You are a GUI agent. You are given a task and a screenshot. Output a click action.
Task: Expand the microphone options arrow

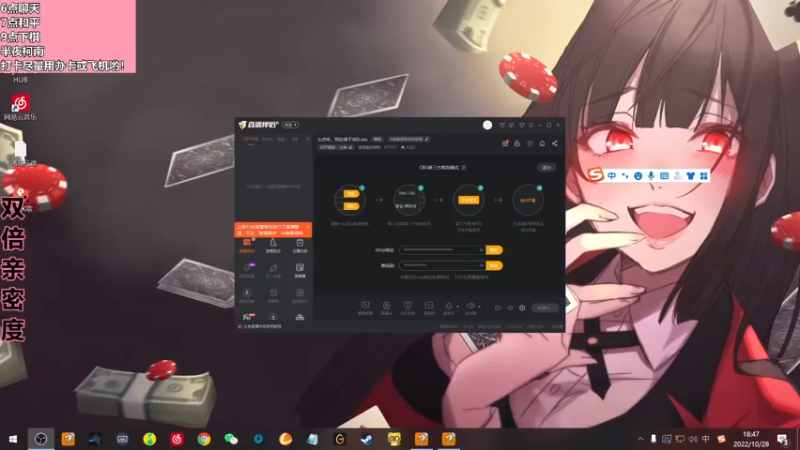point(458,307)
